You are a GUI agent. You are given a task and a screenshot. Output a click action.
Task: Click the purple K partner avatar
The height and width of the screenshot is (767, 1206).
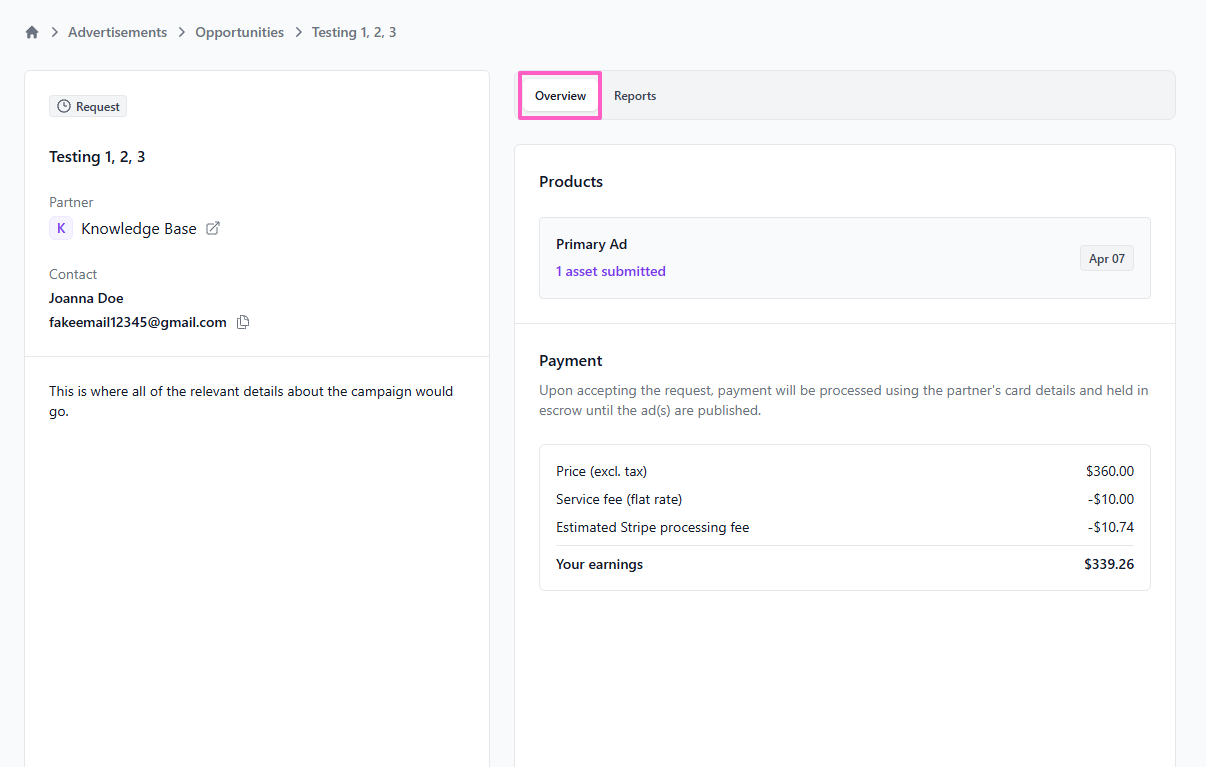coord(61,228)
